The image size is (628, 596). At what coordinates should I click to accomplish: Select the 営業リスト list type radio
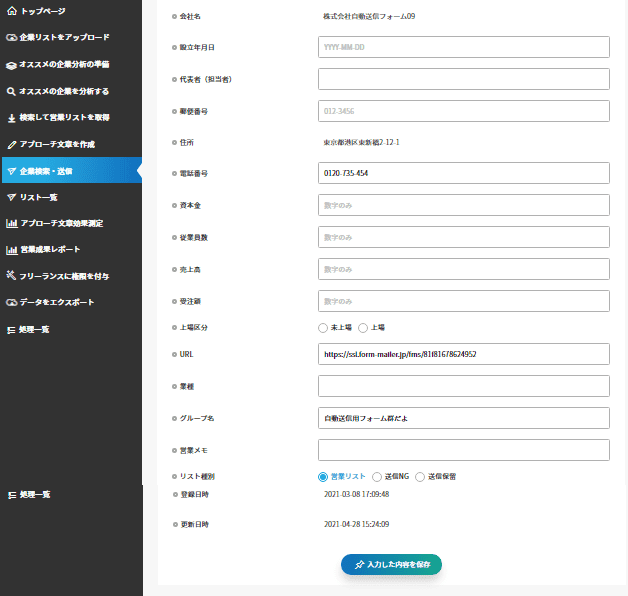(x=323, y=477)
